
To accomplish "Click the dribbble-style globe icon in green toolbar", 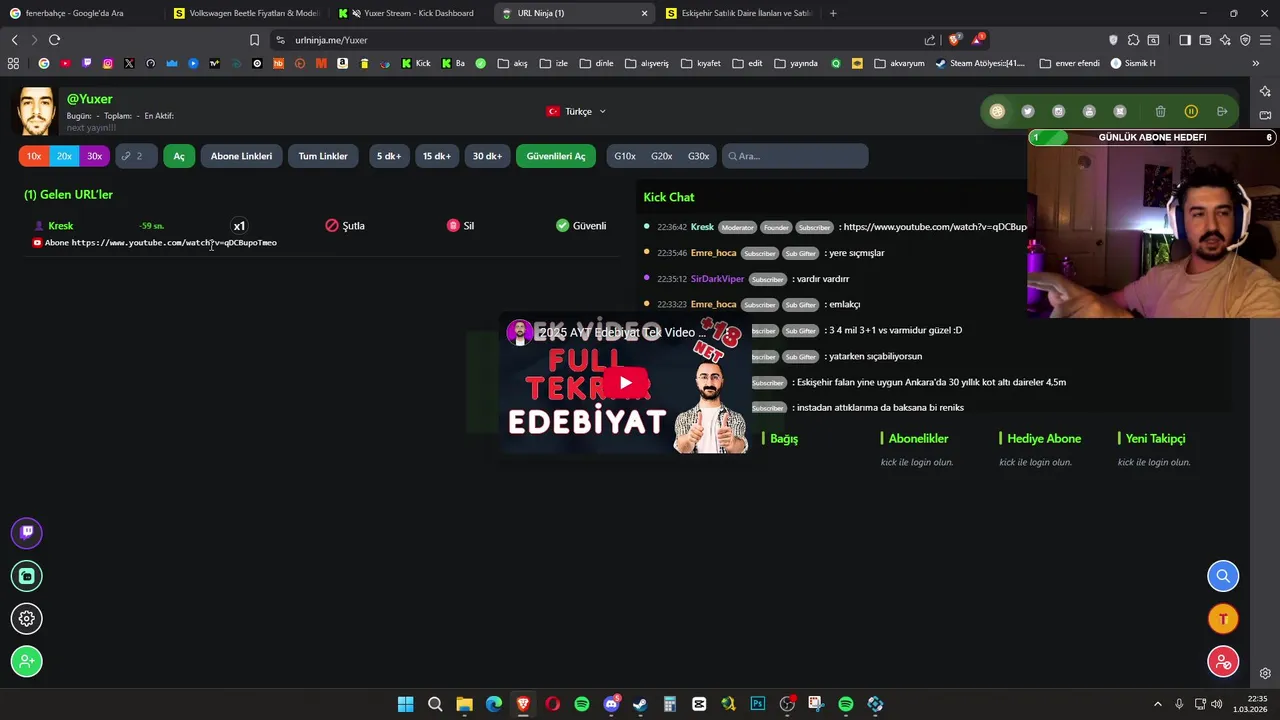I will coord(997,111).
